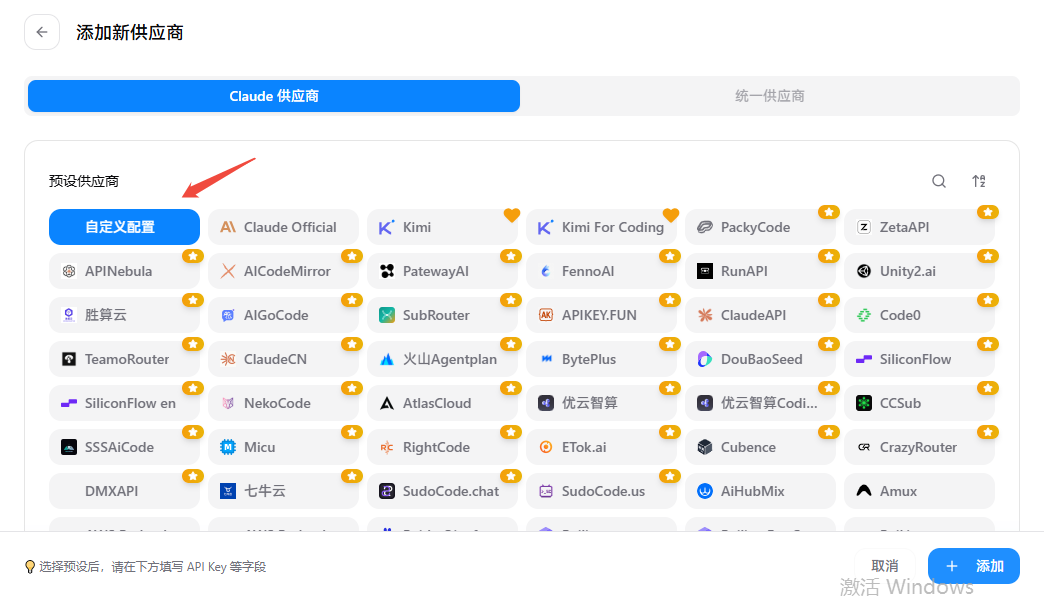Click the DouBaoSeed logo icon
The image size is (1044, 600).
coord(704,359)
